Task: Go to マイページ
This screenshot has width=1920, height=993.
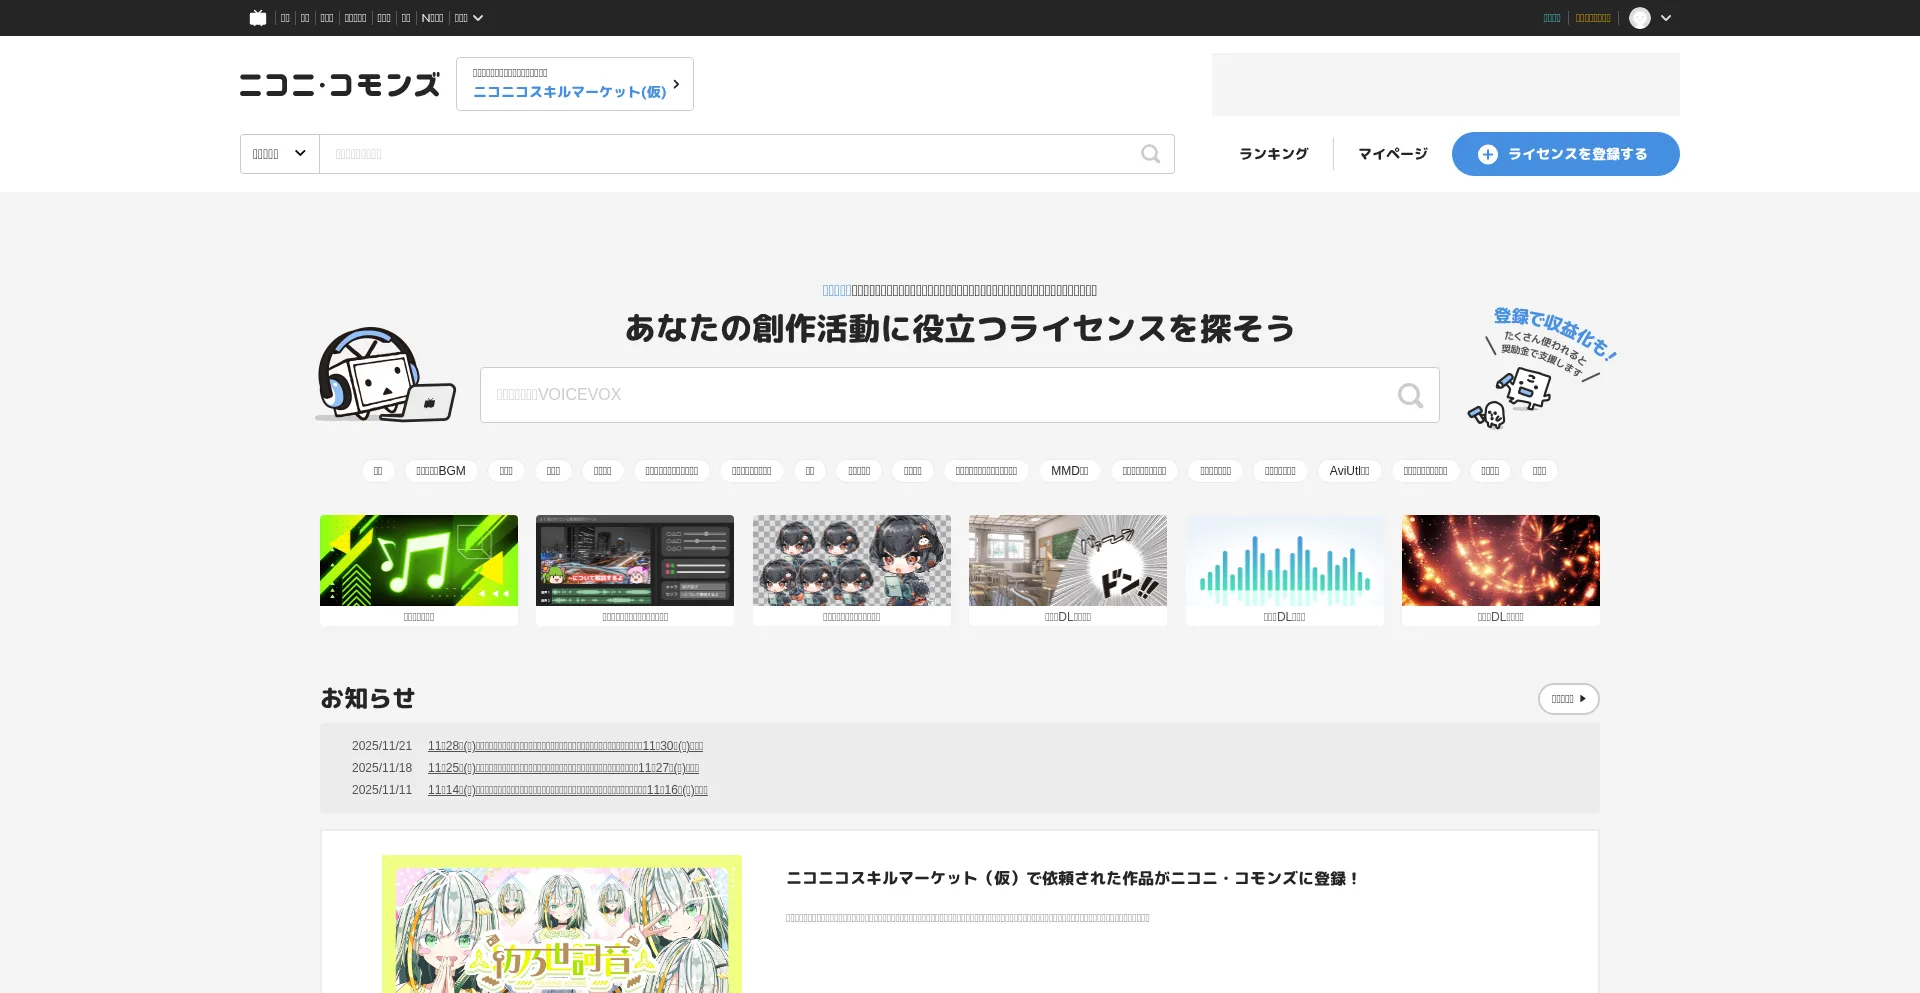Action: 1392,154
